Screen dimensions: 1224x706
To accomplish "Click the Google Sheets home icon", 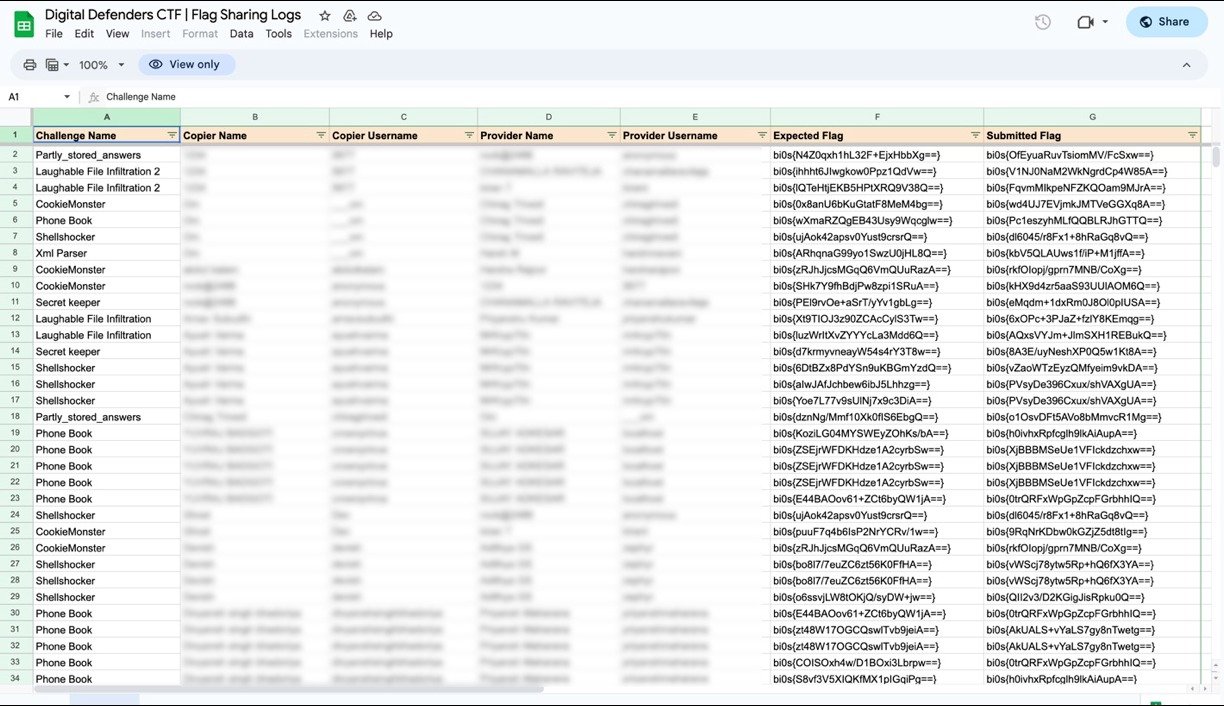I will pos(24,23).
